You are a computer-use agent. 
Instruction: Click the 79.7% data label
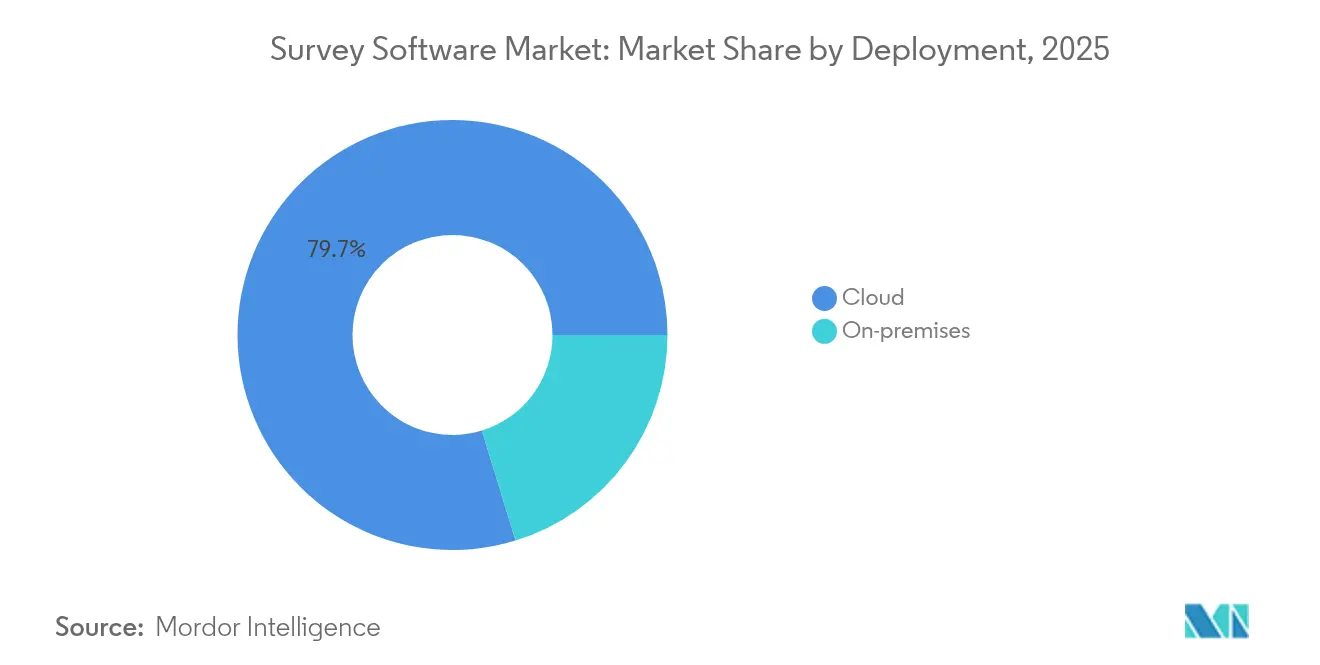pos(336,249)
